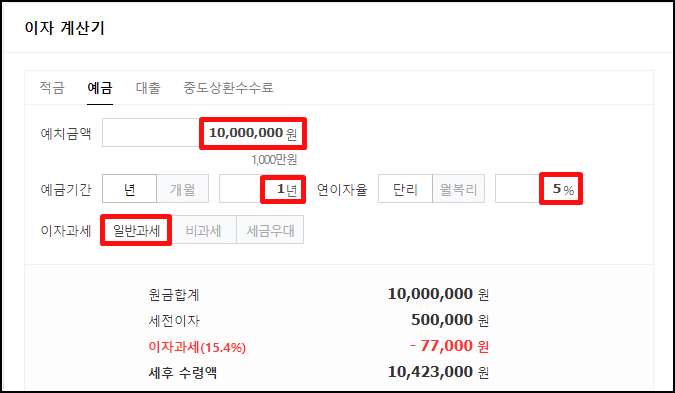The width and height of the screenshot is (675, 393).
Task: Open the 대출 tab
Action: 148,88
